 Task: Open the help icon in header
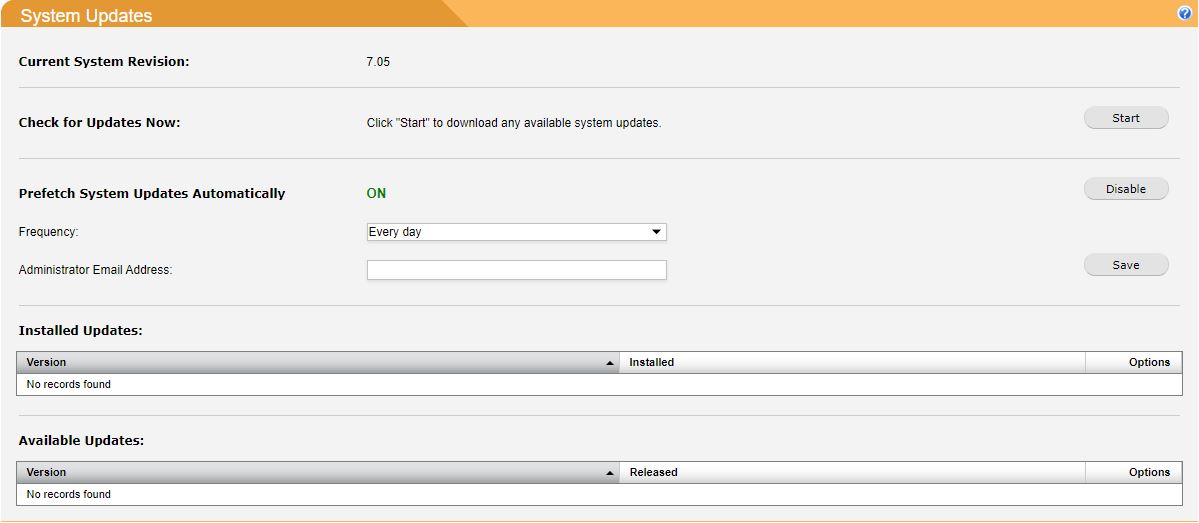pyautogui.click(x=1184, y=14)
